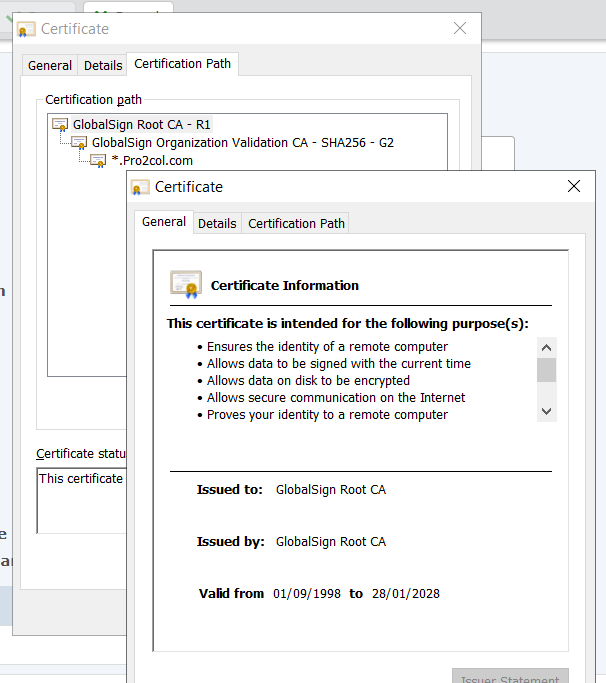Image resolution: width=606 pixels, height=683 pixels.
Task: Click the Certificate Information heading
Action: pyautogui.click(x=285, y=285)
